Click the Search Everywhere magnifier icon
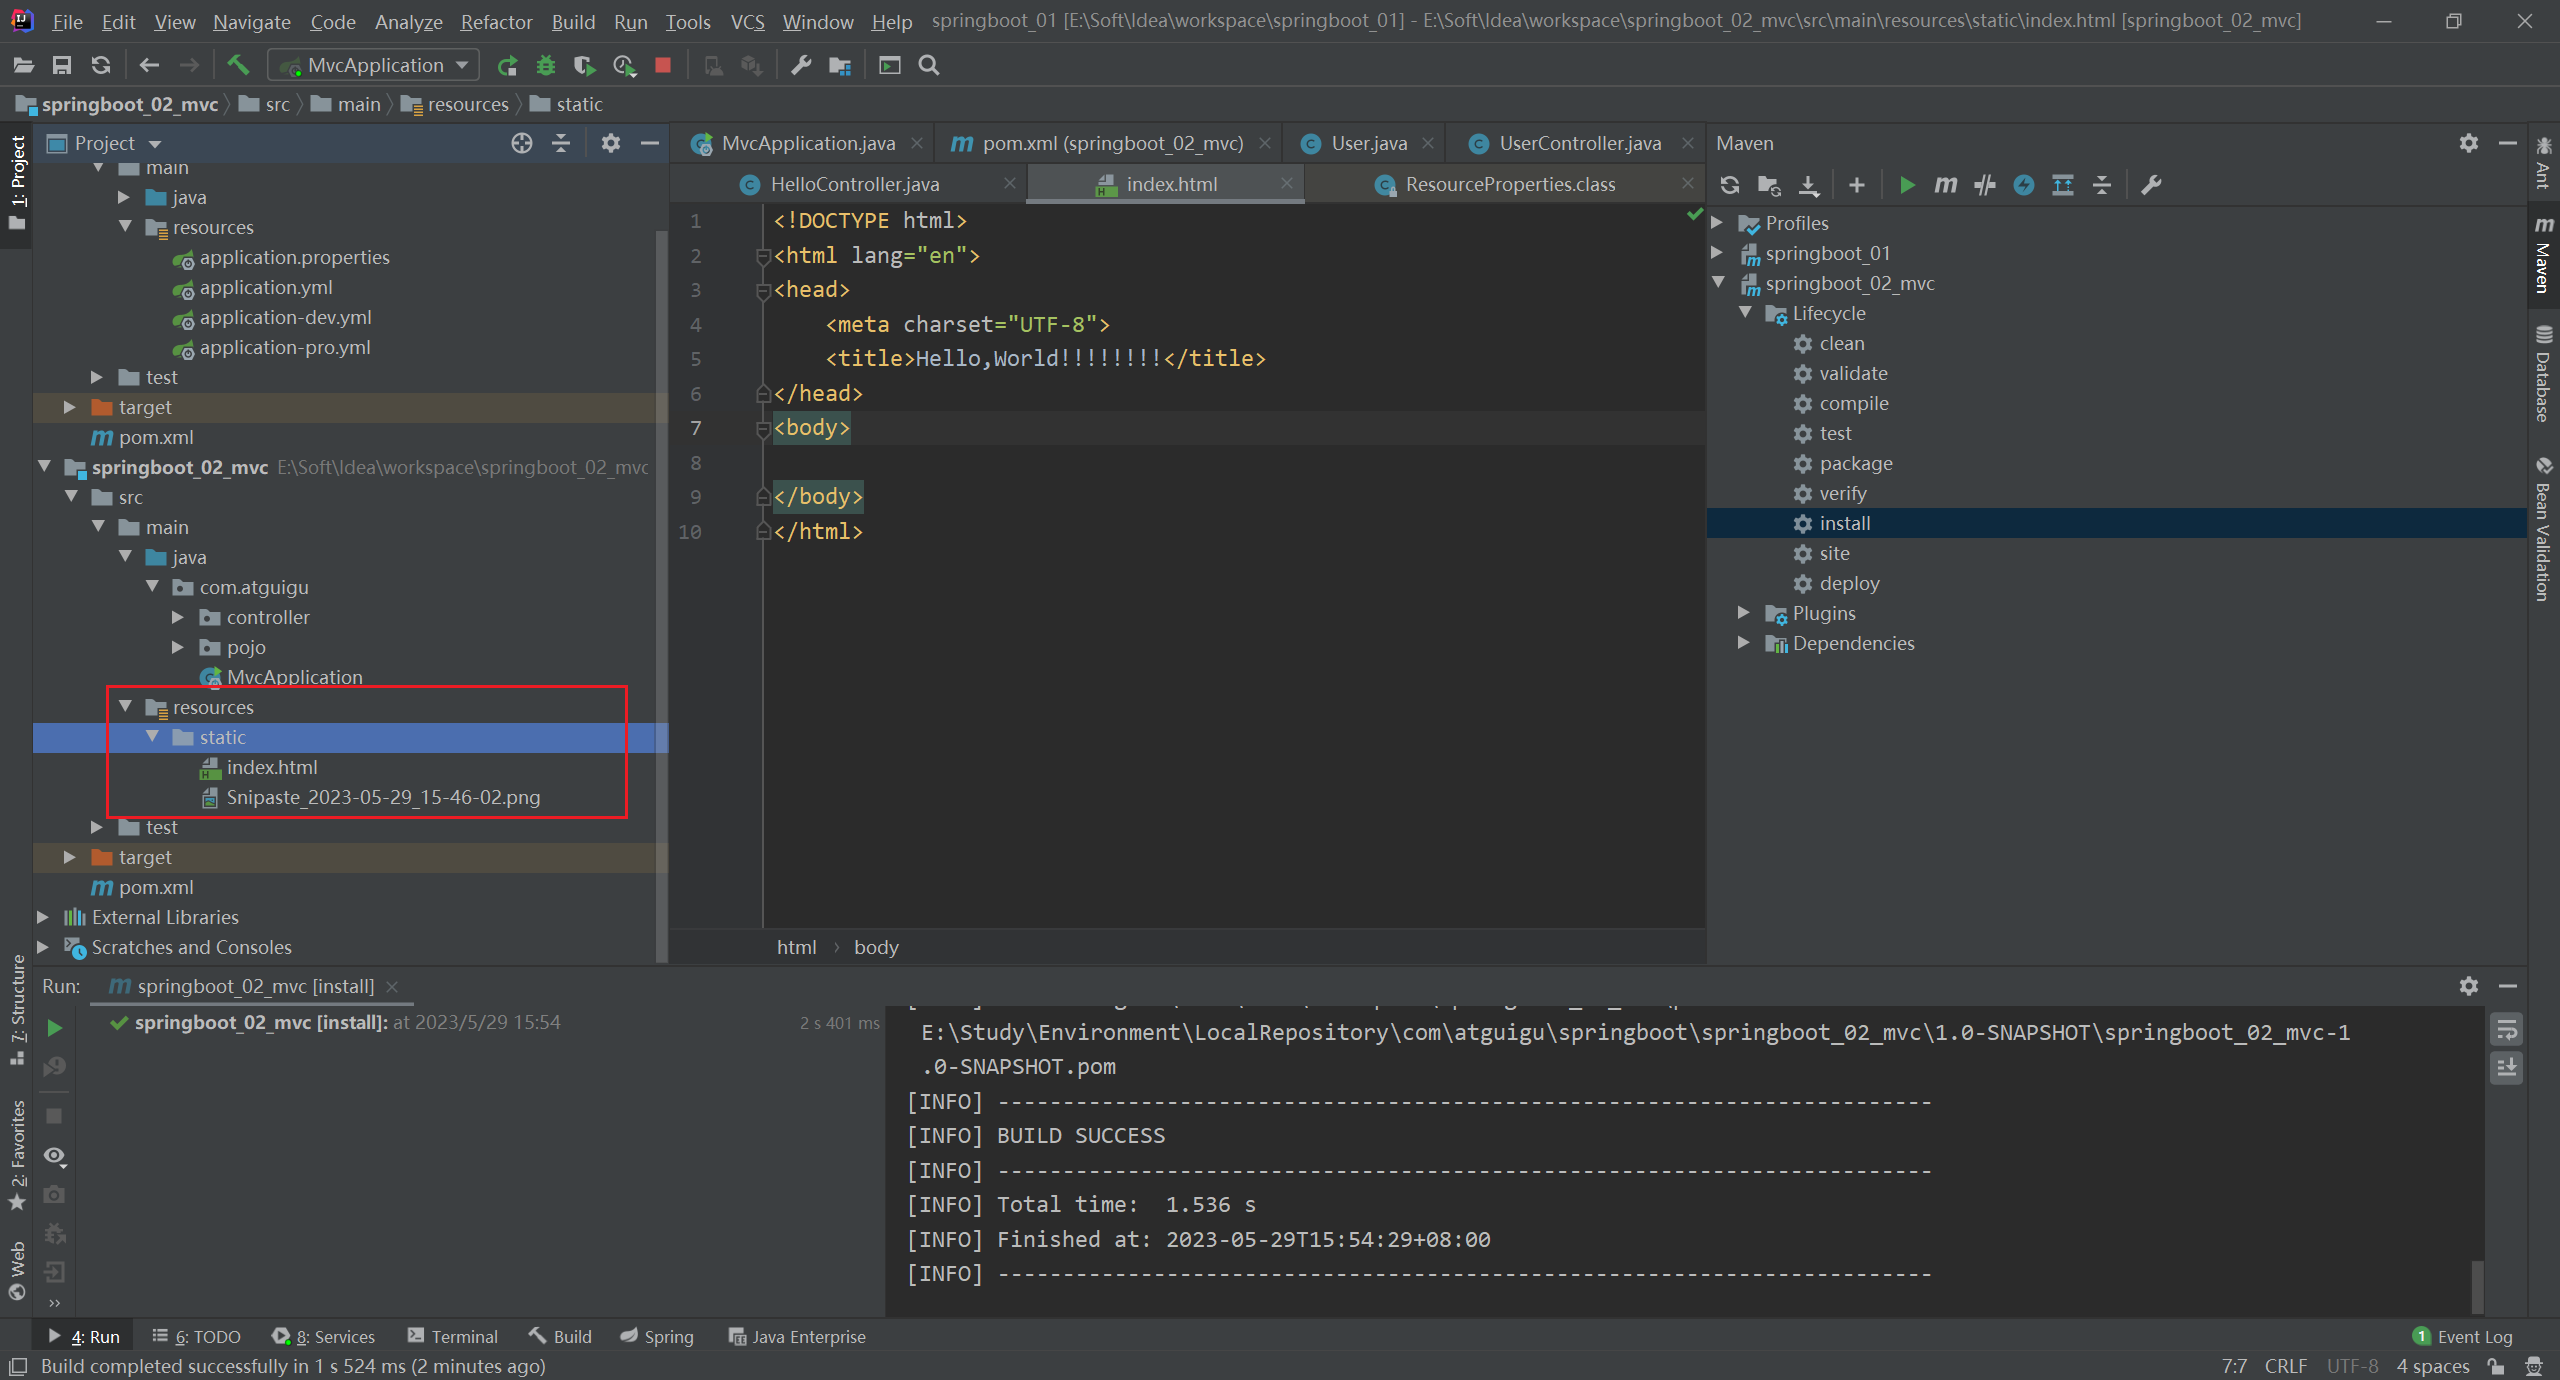This screenshot has height=1380, width=2560. click(929, 65)
